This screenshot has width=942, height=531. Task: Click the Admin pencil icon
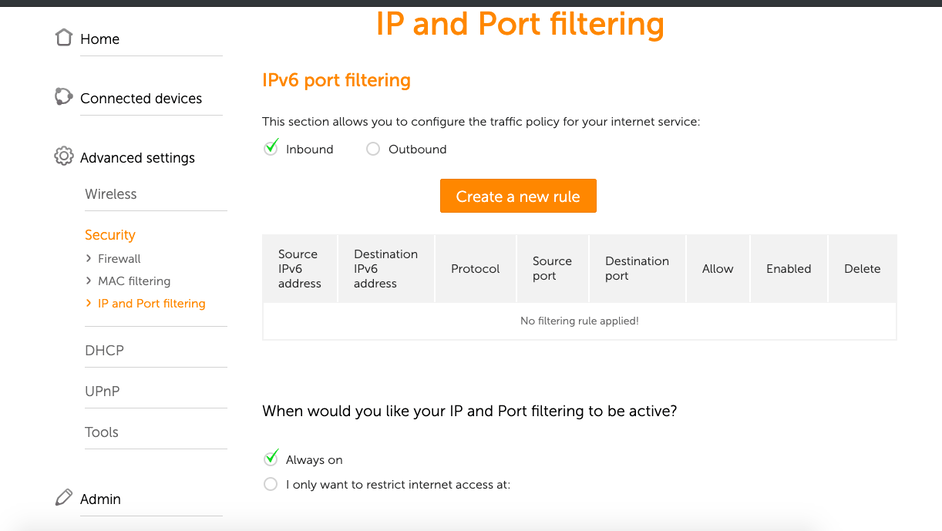coord(64,498)
